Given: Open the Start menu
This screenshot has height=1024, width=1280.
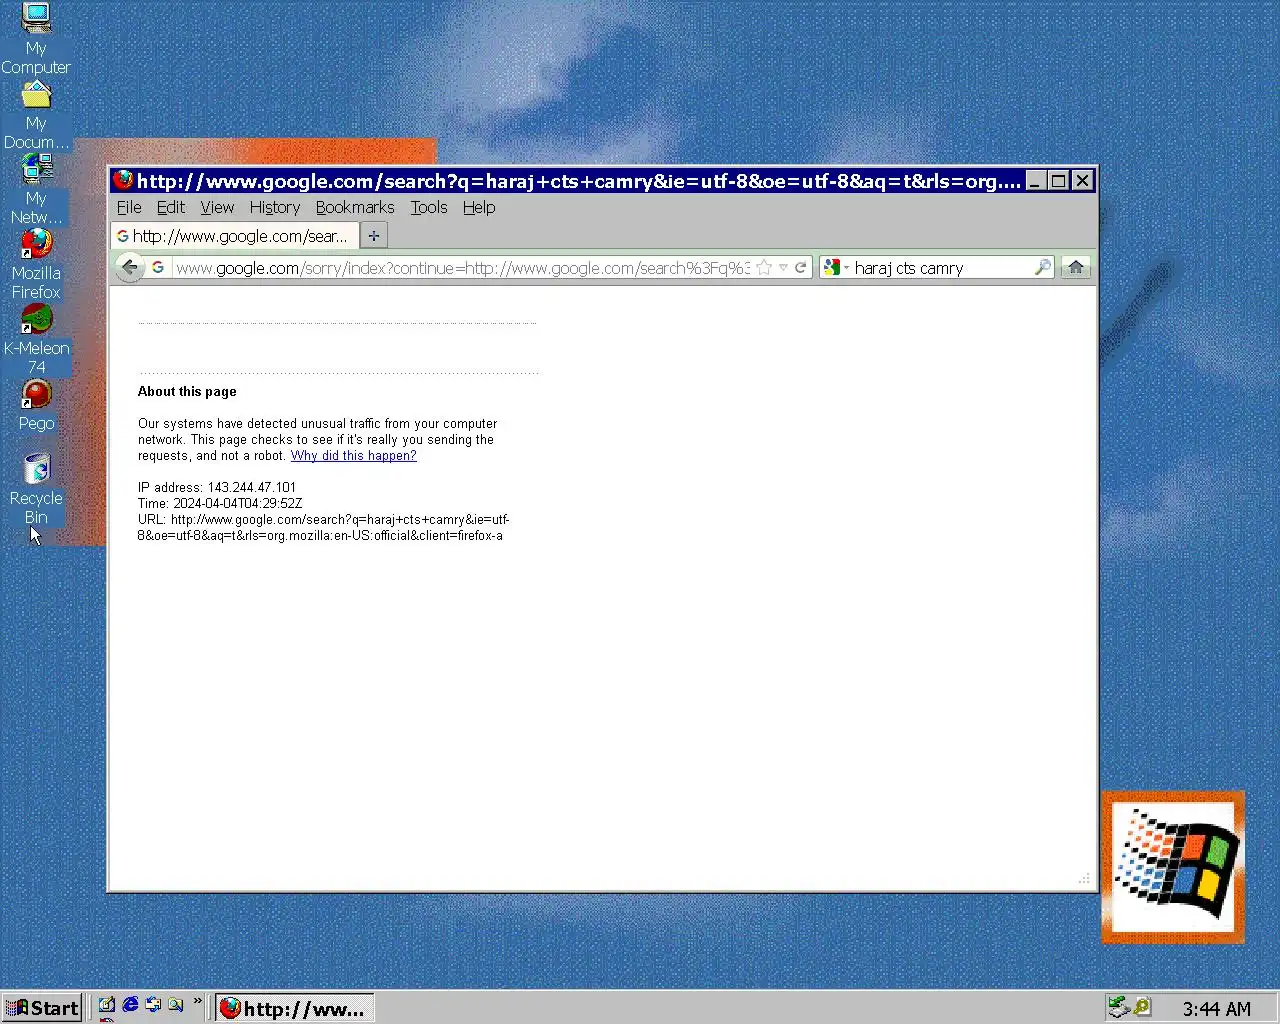Looking at the screenshot, I should [x=42, y=1008].
